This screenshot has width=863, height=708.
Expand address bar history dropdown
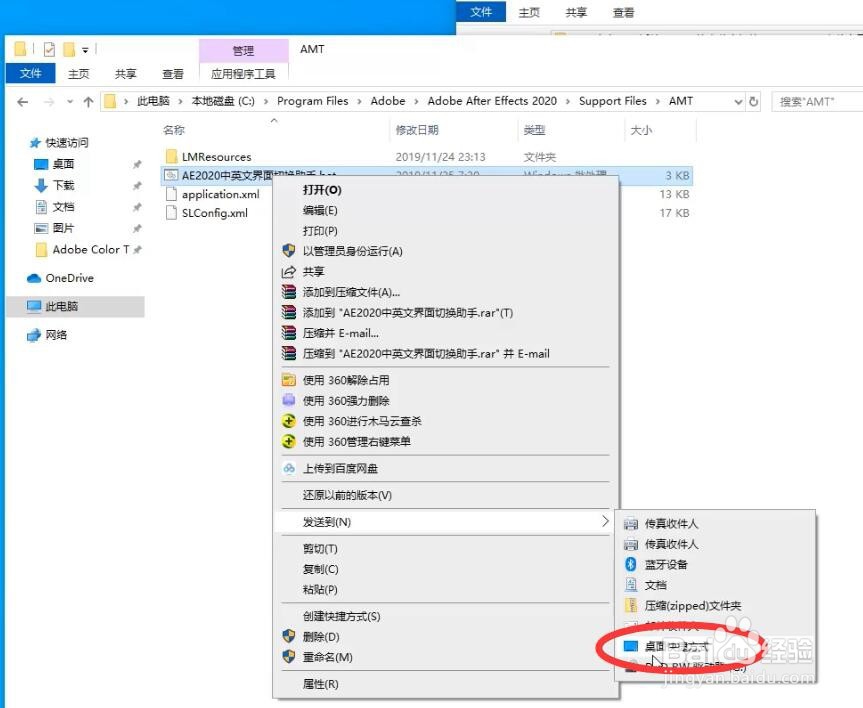pyautogui.click(x=738, y=101)
